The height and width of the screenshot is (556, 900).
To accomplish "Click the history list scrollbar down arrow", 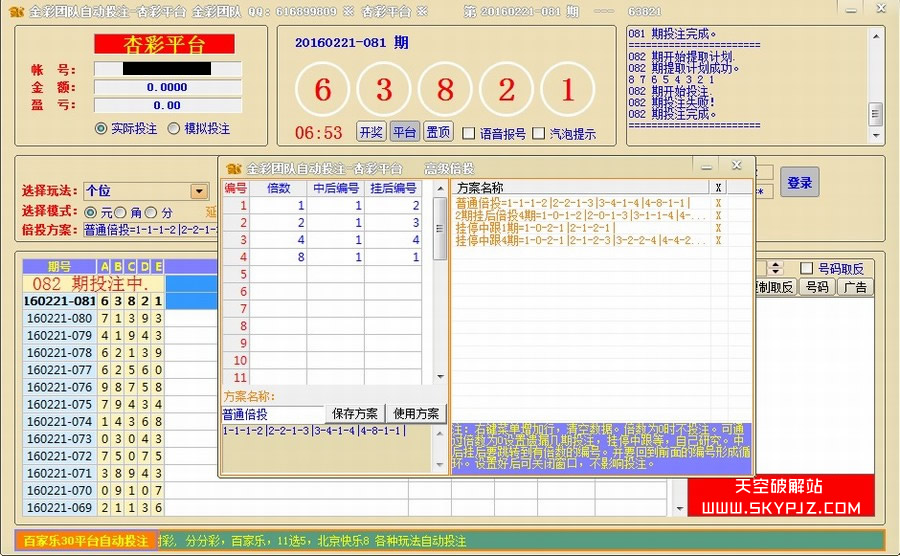I will click(x=680, y=508).
